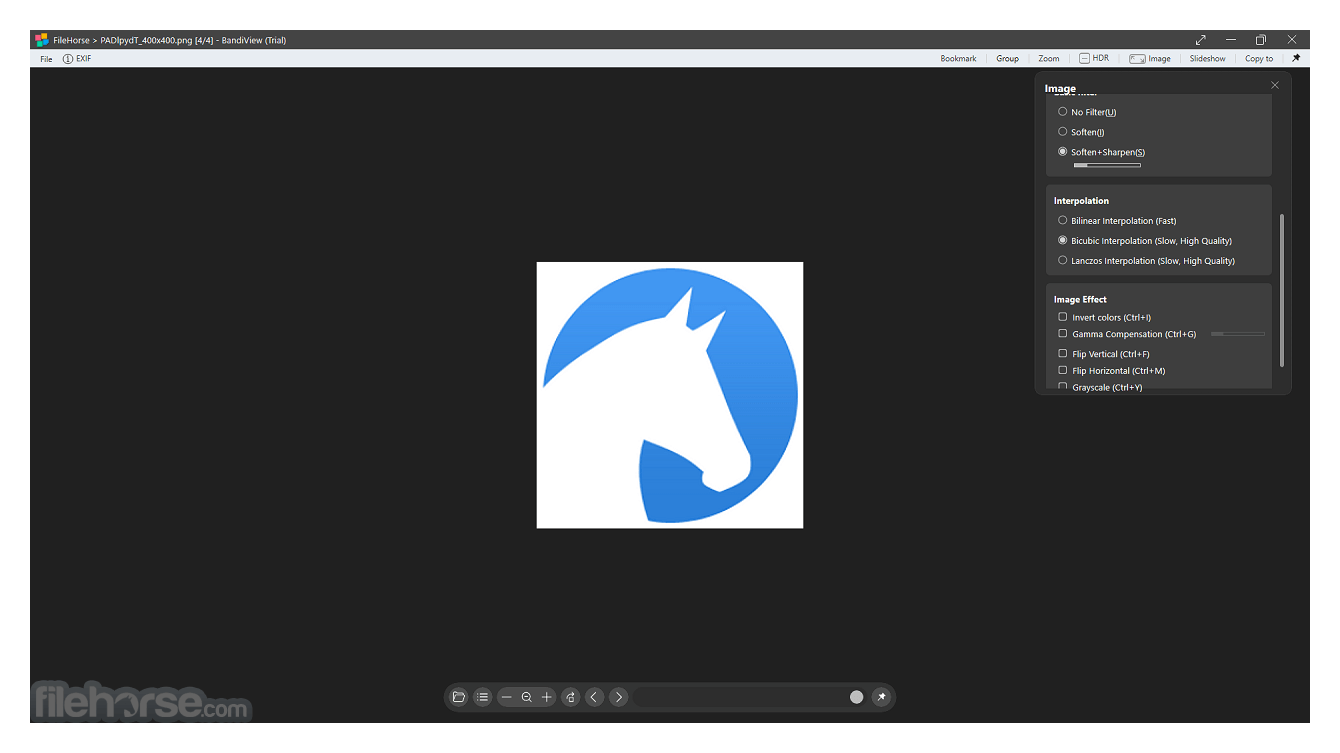Enter full screen with the diagonal arrows icon
Viewport: 1340px width, 753px height.
(x=1201, y=40)
